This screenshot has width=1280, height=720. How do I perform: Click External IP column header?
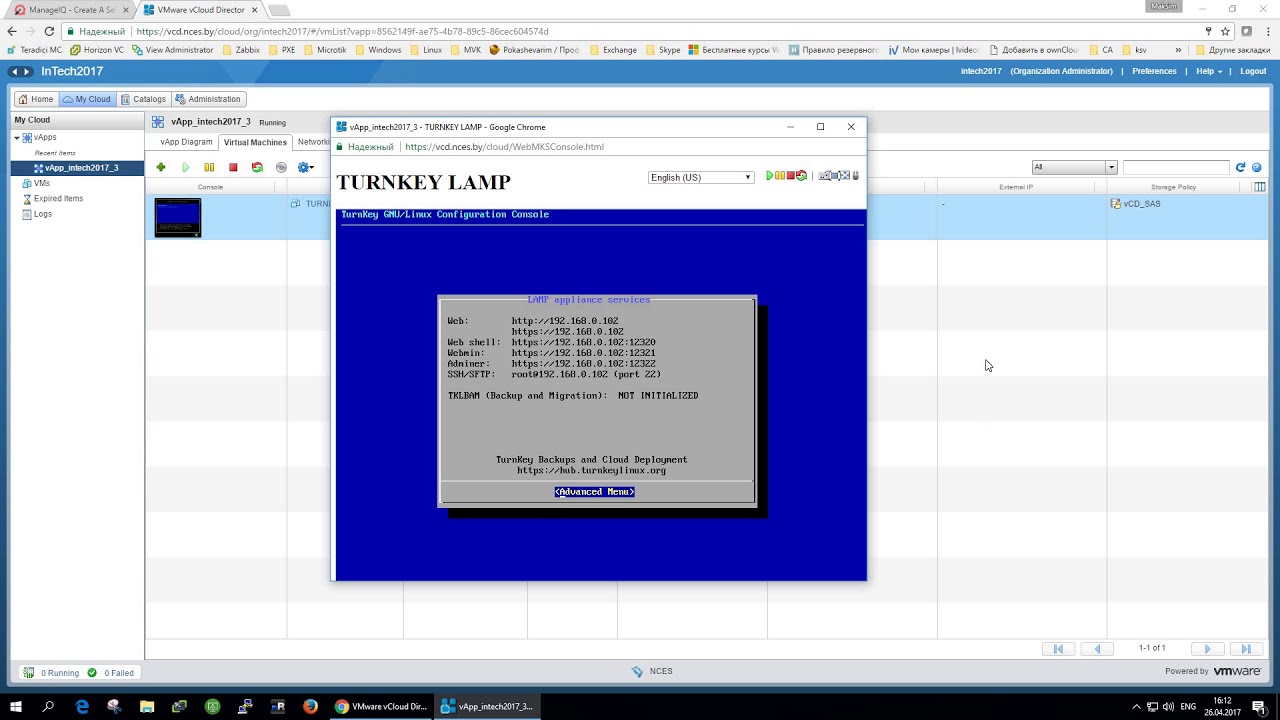1016,187
